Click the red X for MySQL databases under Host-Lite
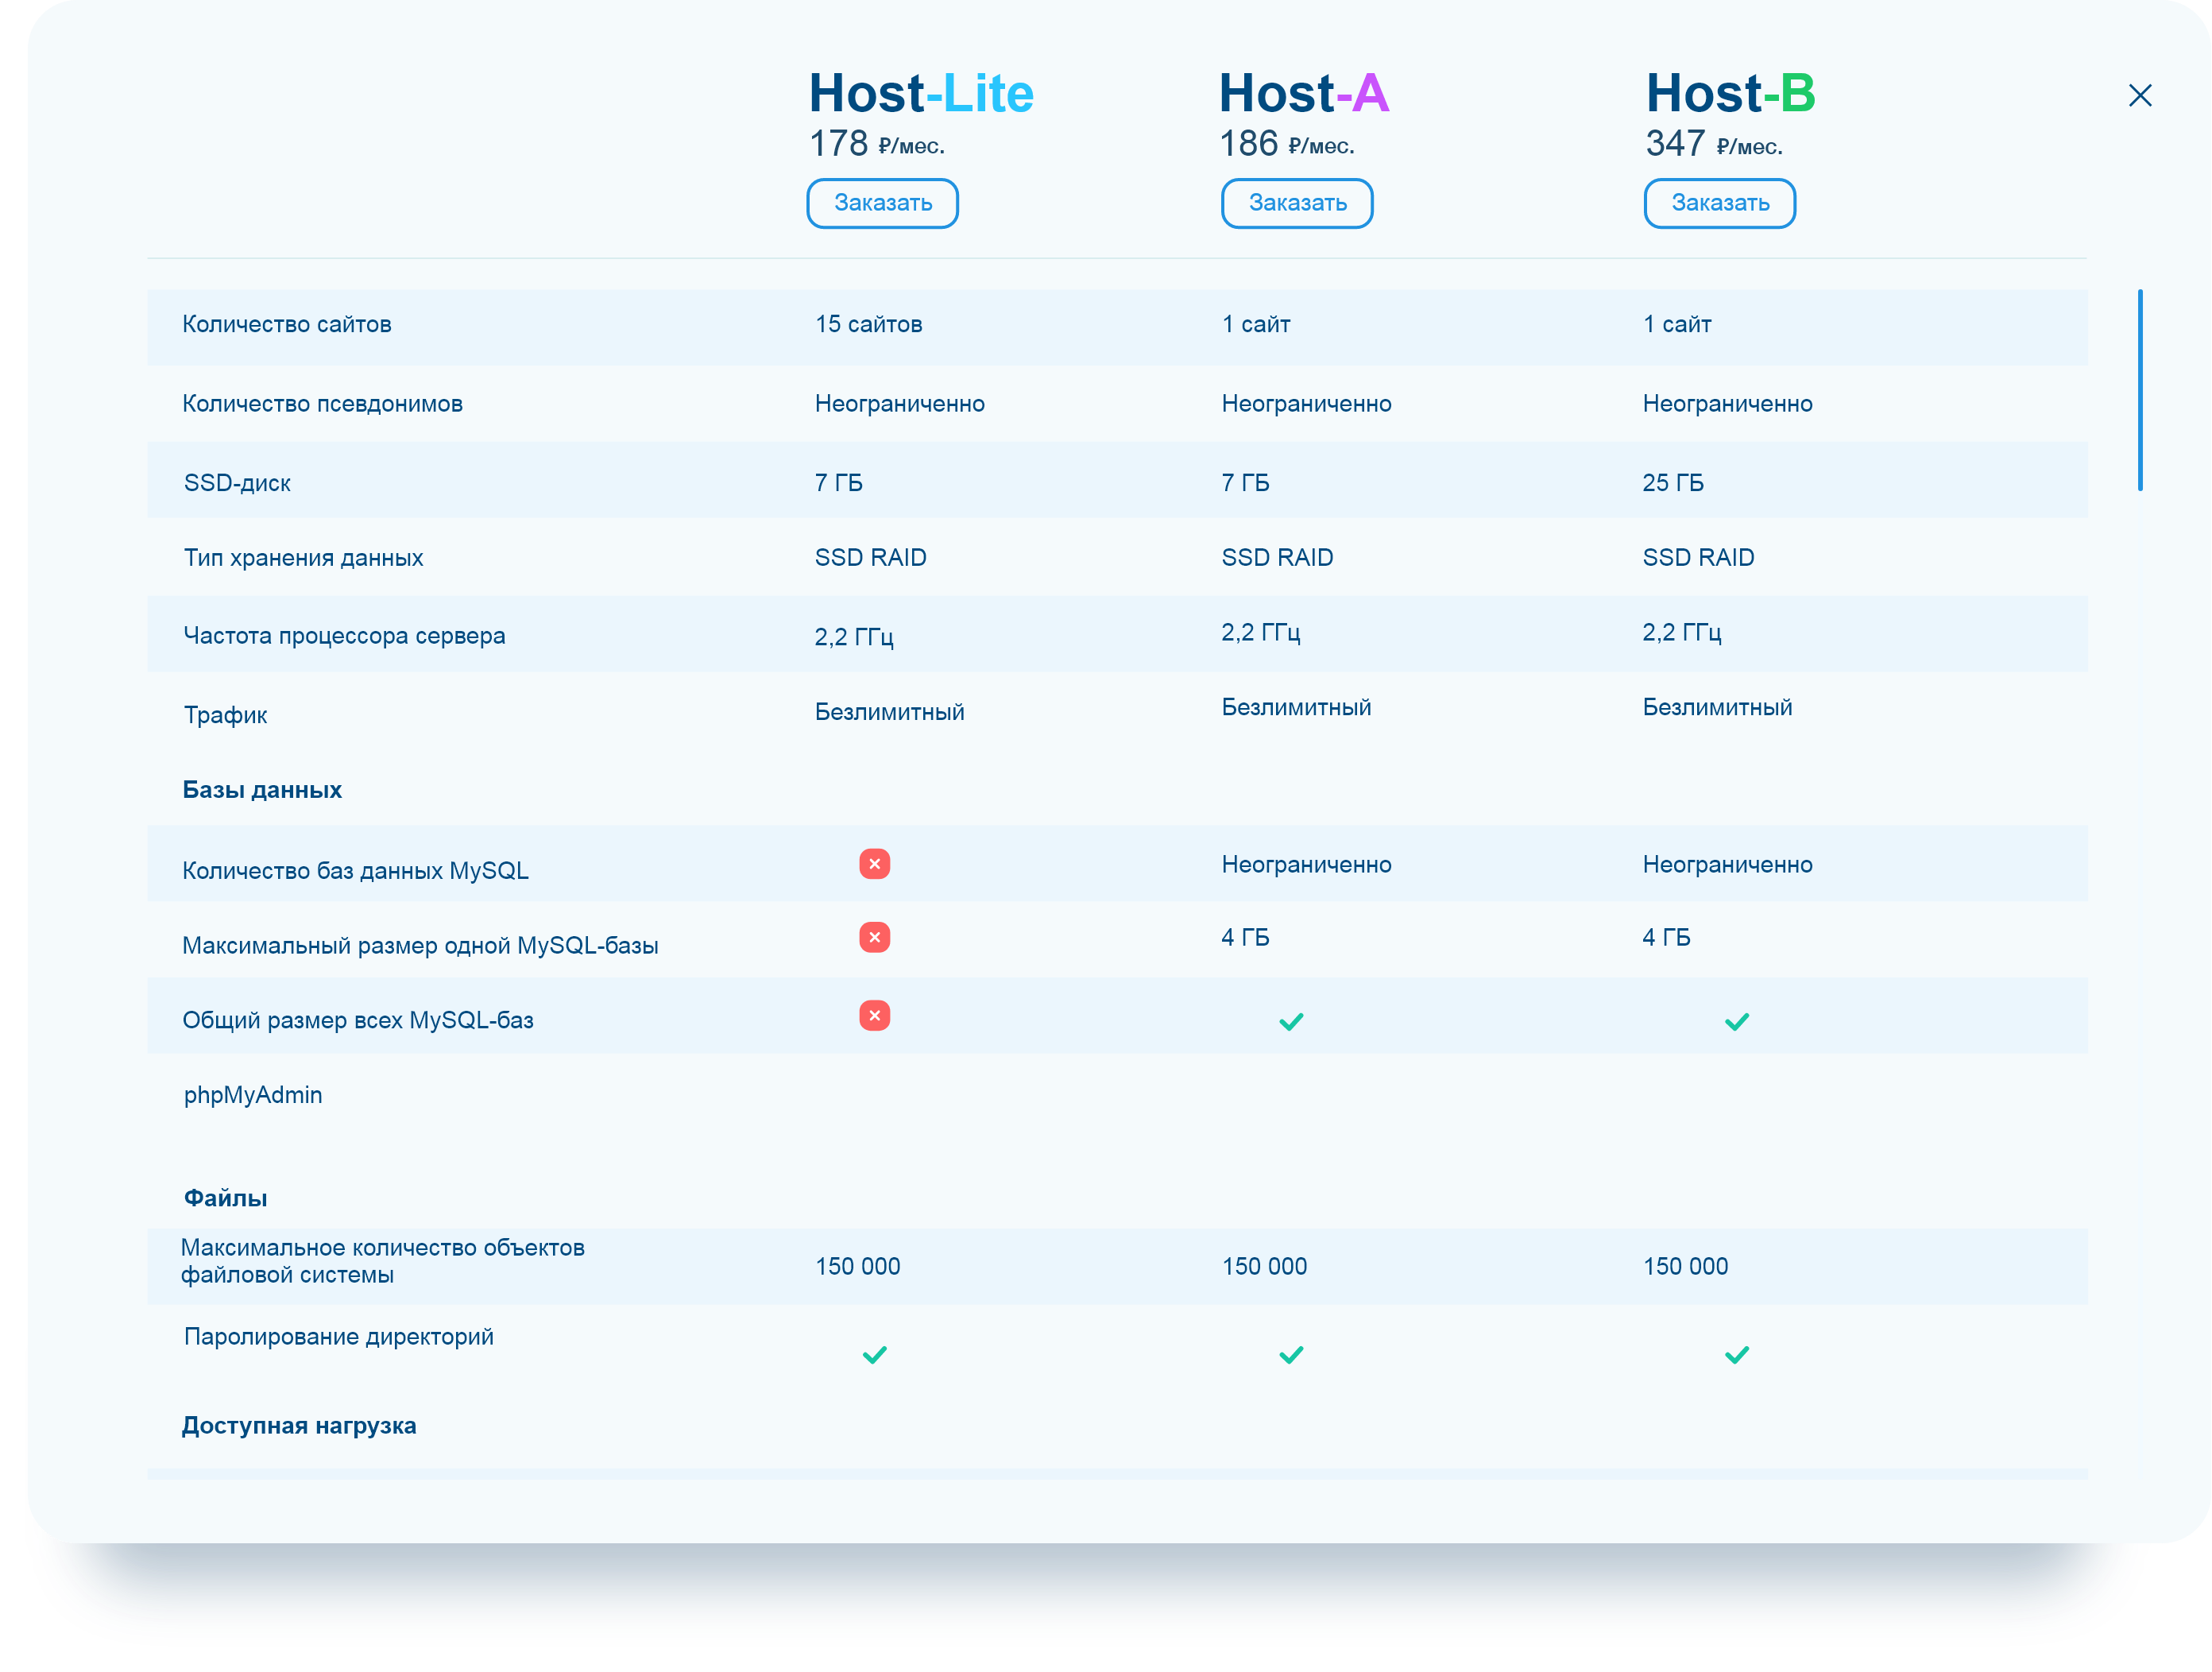 (x=875, y=863)
